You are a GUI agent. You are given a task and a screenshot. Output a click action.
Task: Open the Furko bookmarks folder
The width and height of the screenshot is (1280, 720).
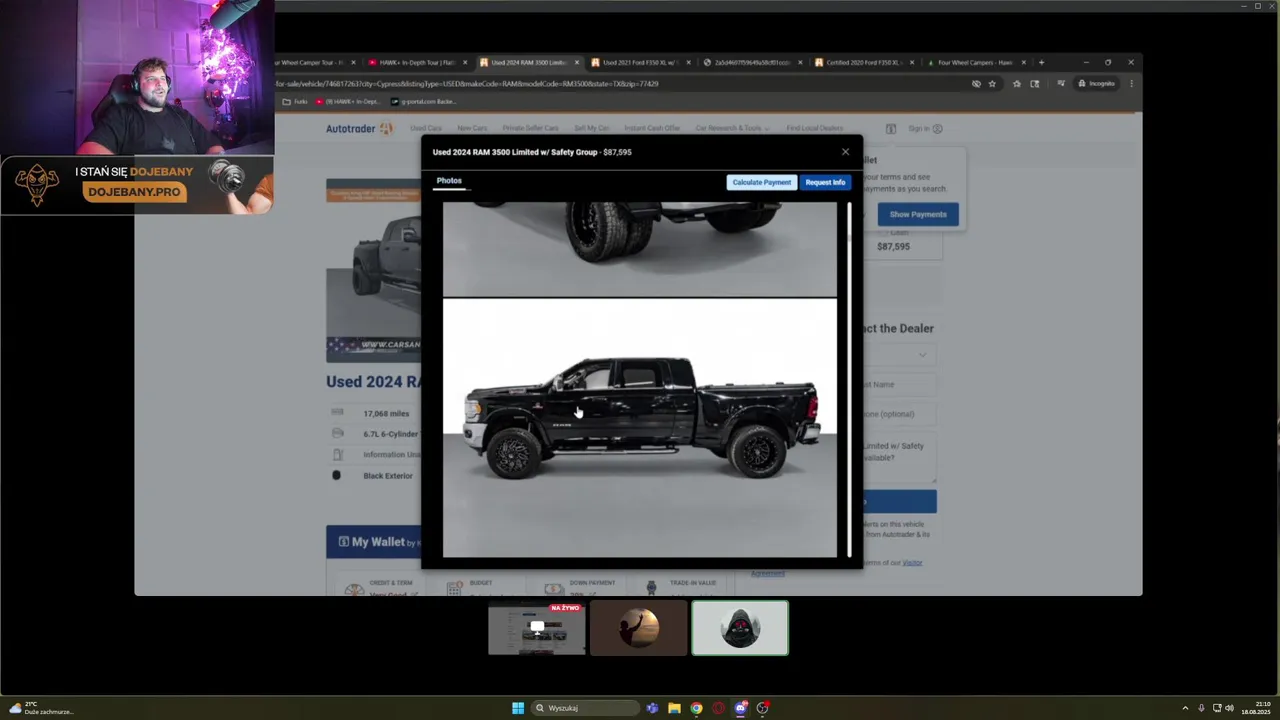(x=295, y=101)
